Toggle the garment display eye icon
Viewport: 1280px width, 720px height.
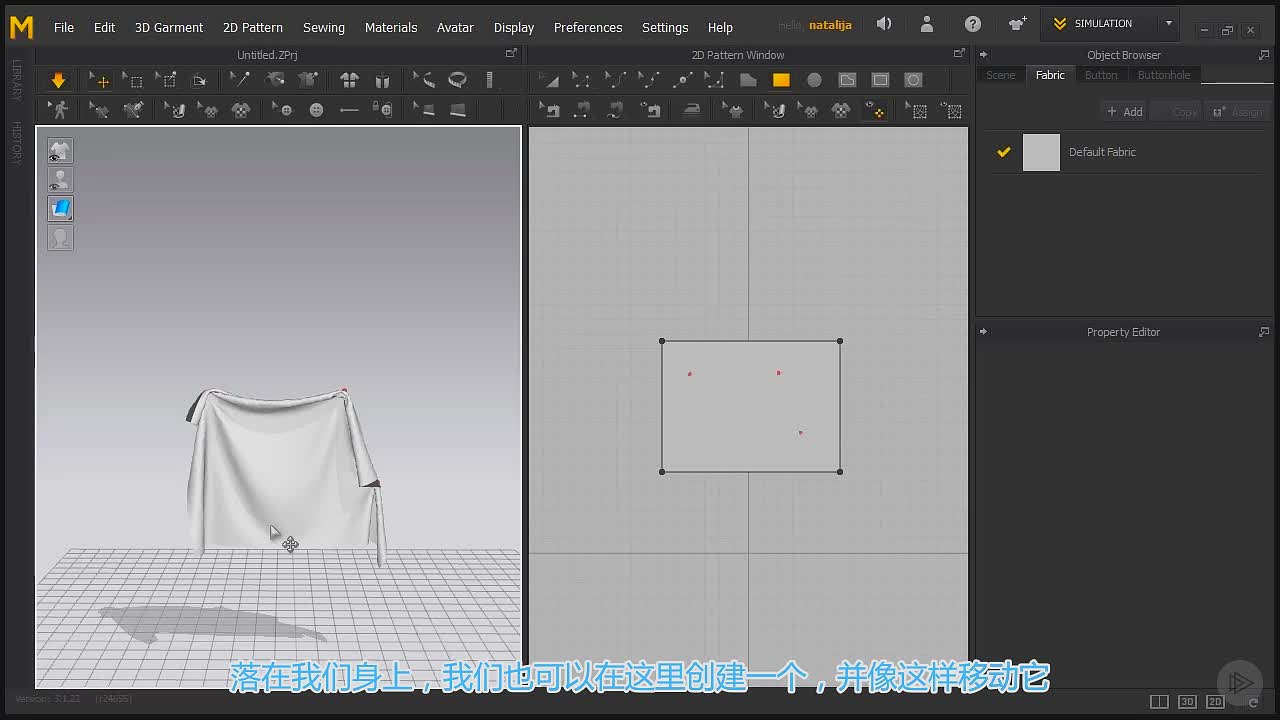click(x=60, y=151)
